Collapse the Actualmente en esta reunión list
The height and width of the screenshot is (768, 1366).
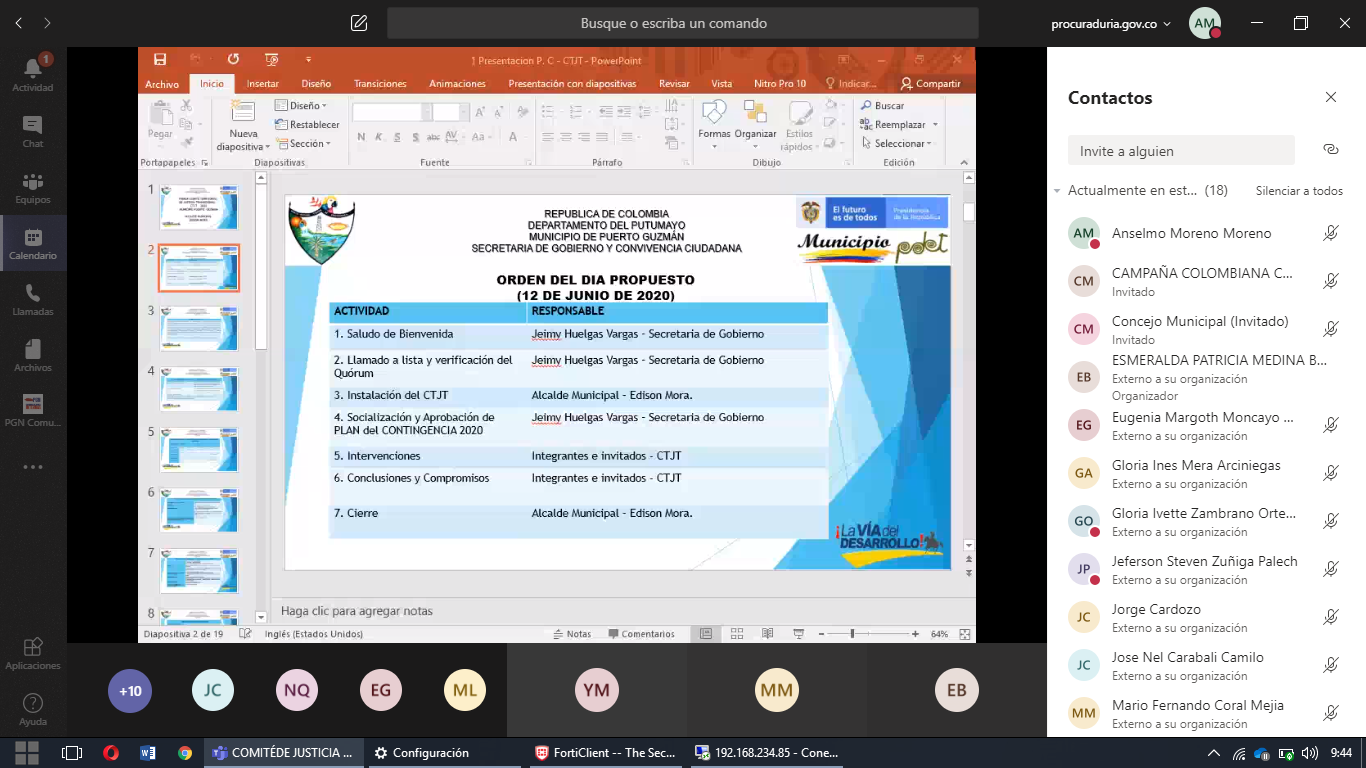tap(1057, 191)
